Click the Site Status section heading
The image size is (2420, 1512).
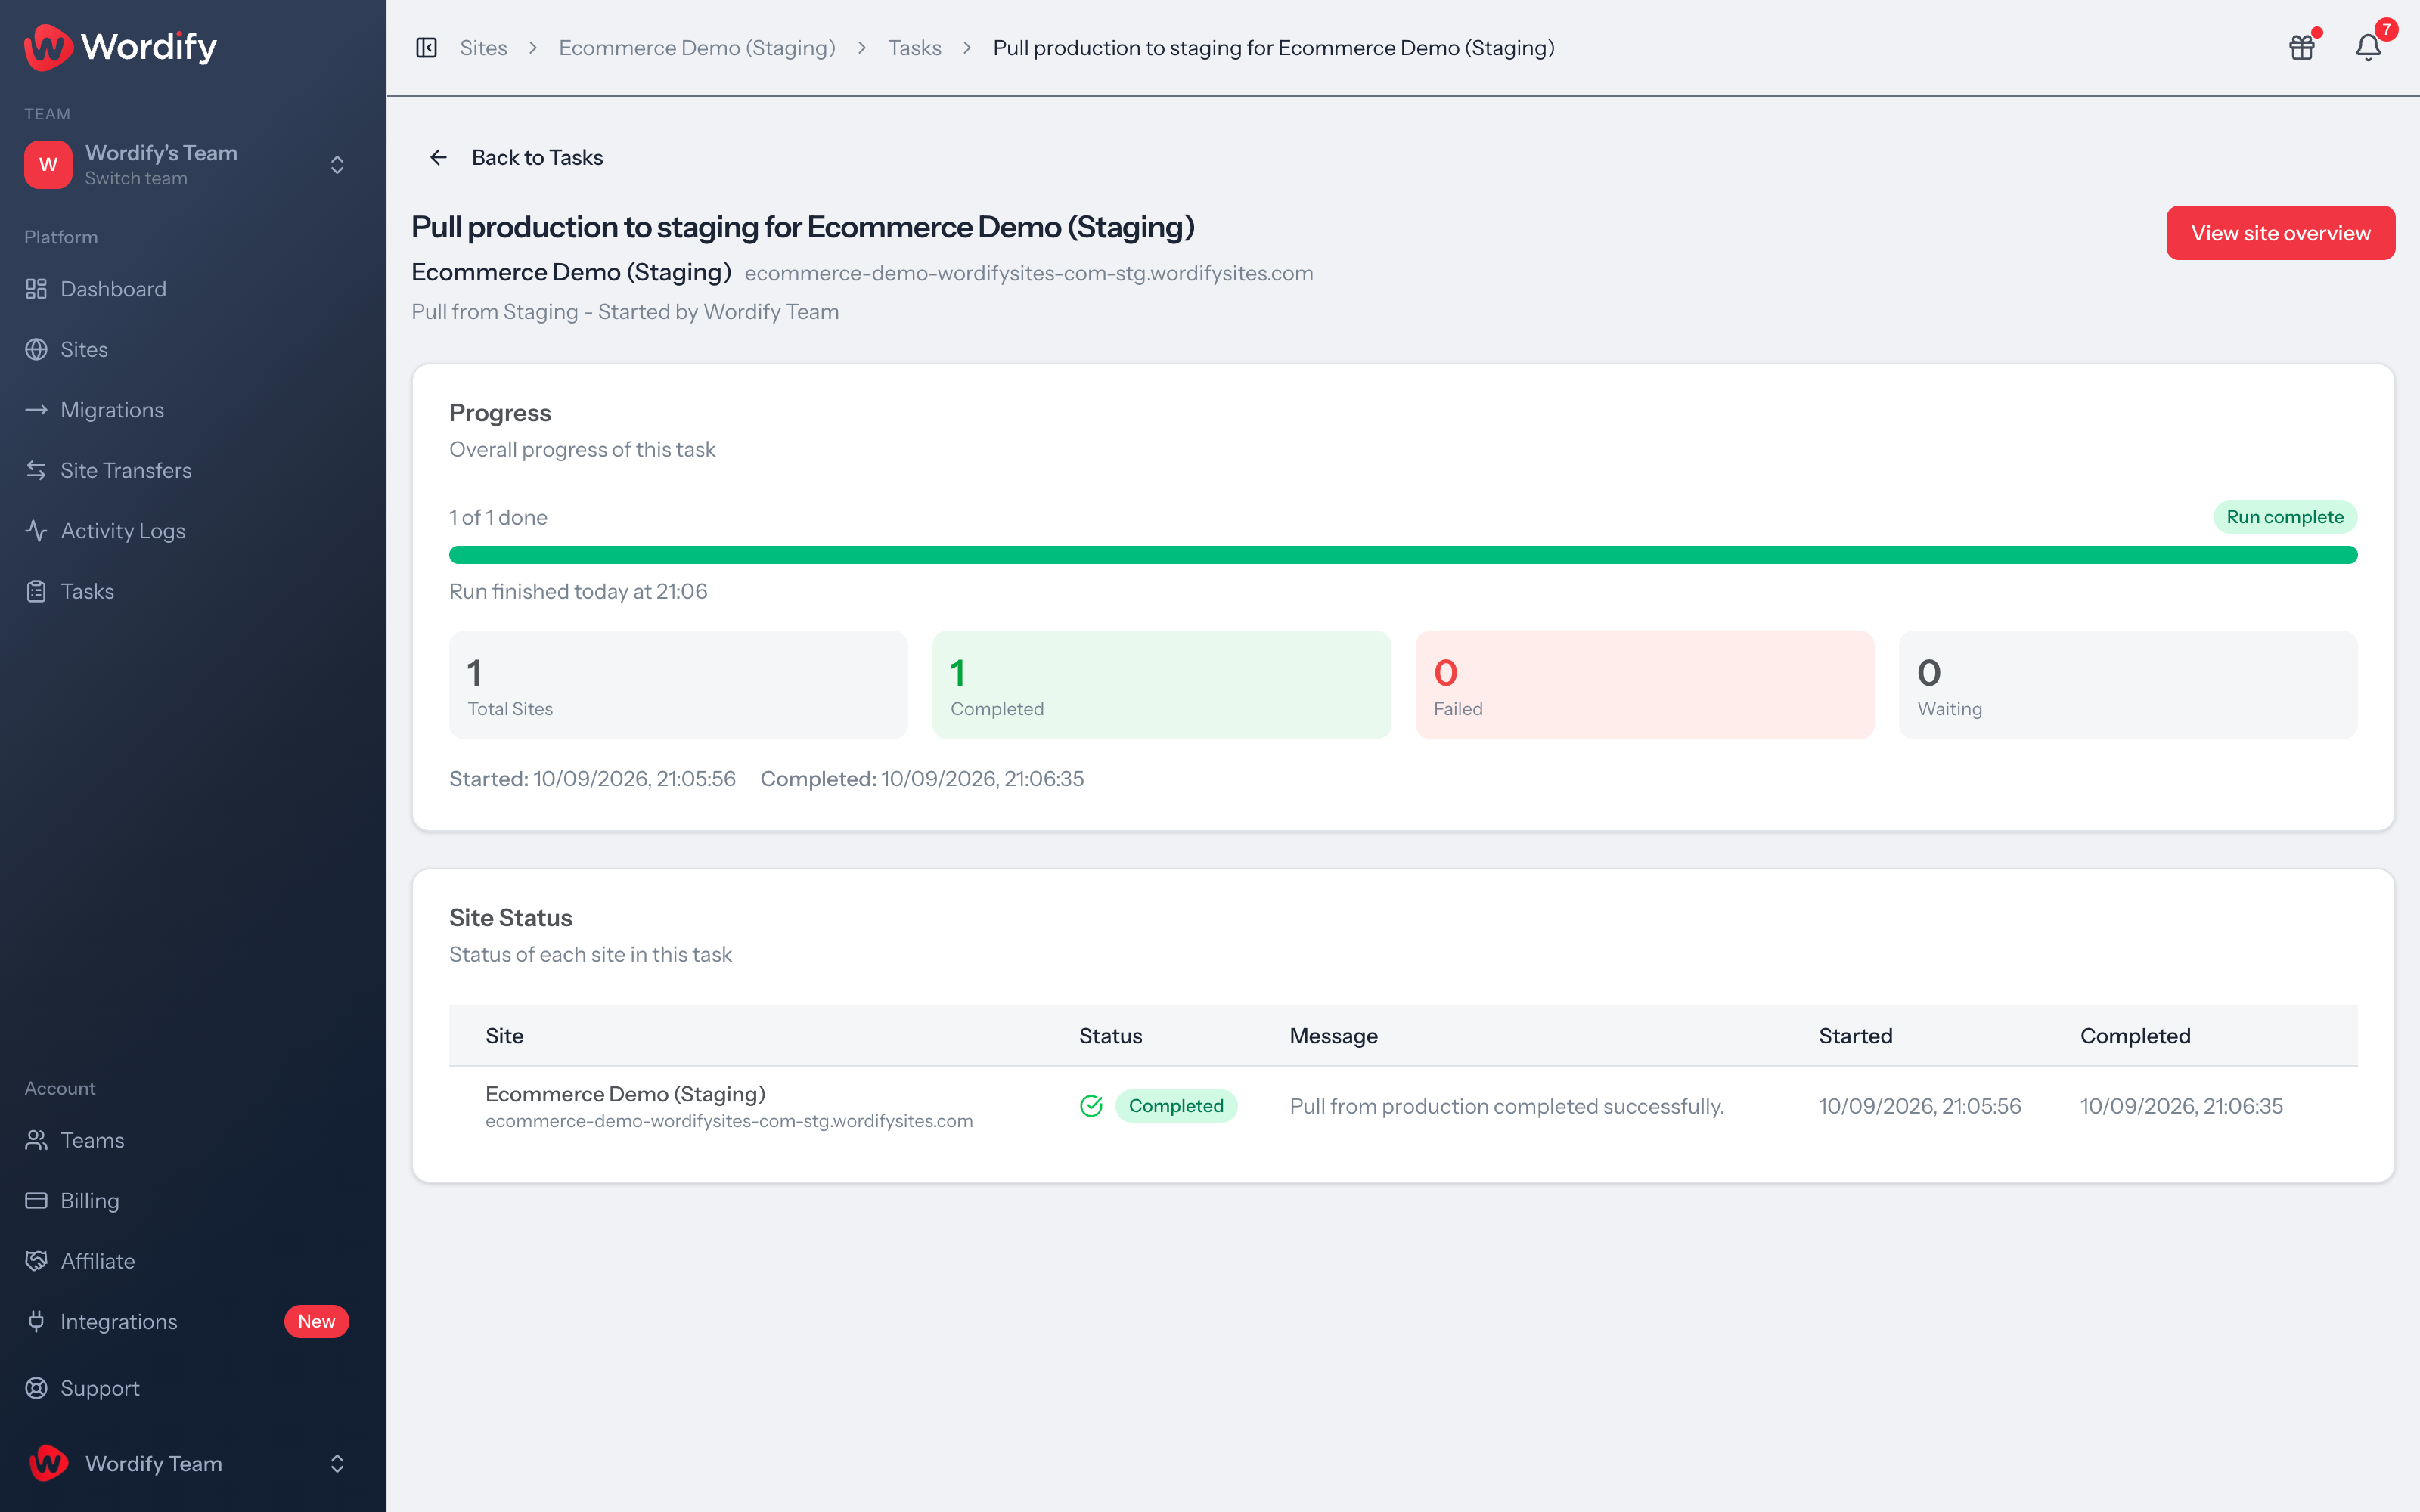click(x=510, y=918)
